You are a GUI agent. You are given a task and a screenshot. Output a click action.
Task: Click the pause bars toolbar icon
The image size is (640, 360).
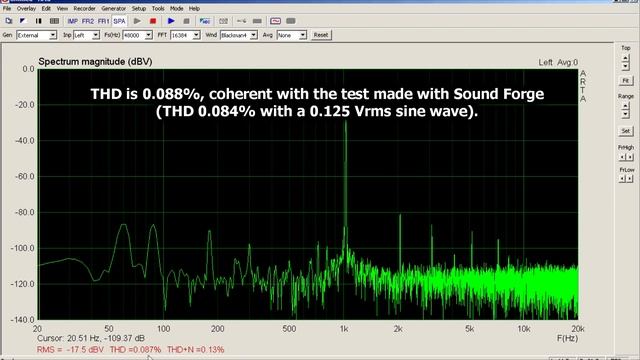click(x=38, y=21)
